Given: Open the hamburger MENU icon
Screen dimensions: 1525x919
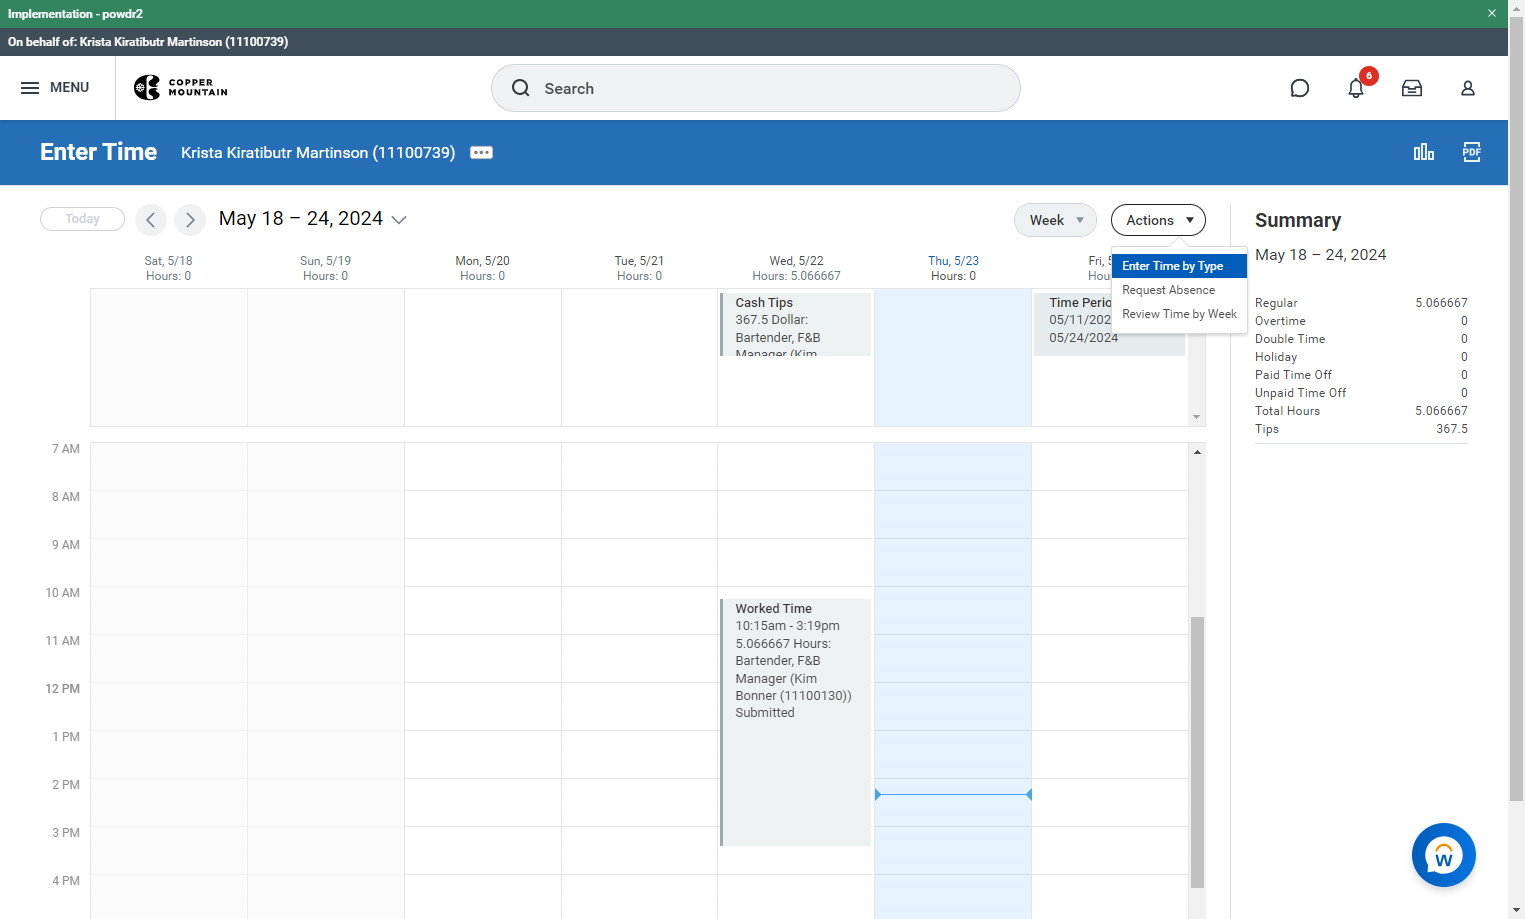Looking at the screenshot, I should pyautogui.click(x=30, y=88).
